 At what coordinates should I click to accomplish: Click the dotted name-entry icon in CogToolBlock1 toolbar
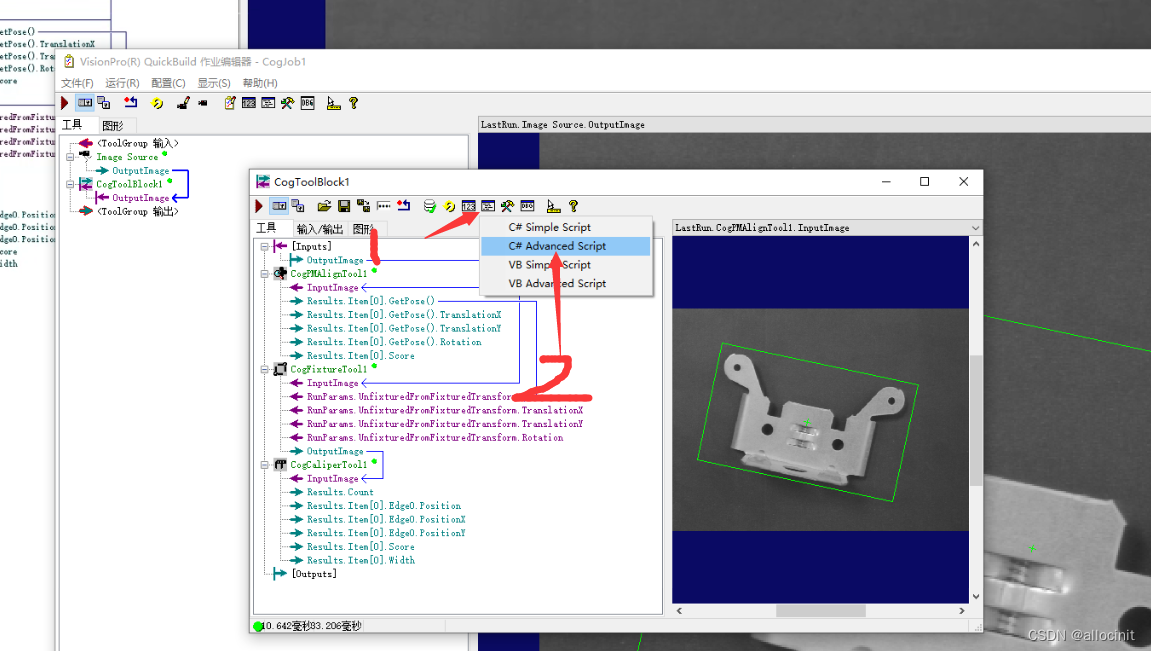click(x=383, y=206)
